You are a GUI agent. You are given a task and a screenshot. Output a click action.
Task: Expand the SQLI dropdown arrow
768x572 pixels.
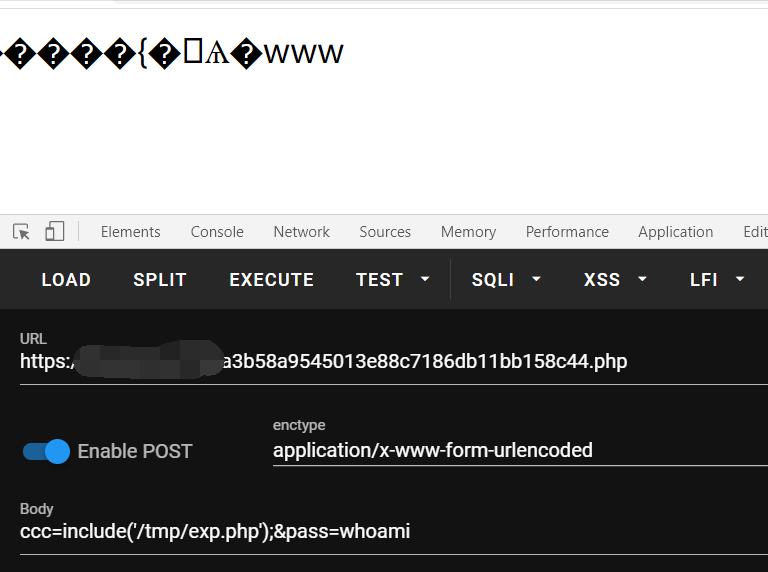coord(536,279)
